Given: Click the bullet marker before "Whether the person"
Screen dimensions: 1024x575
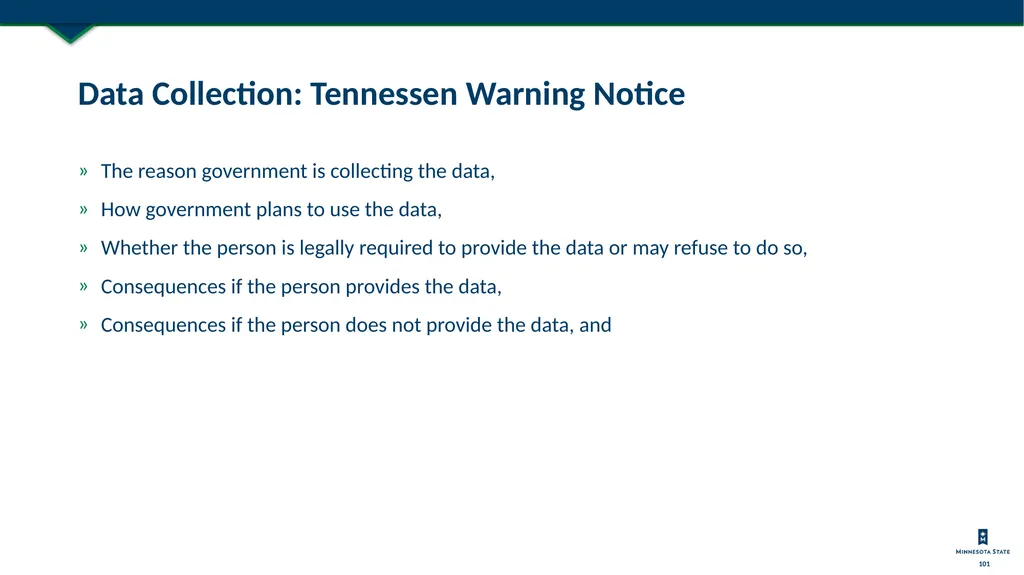Looking at the screenshot, I should (x=84, y=248).
